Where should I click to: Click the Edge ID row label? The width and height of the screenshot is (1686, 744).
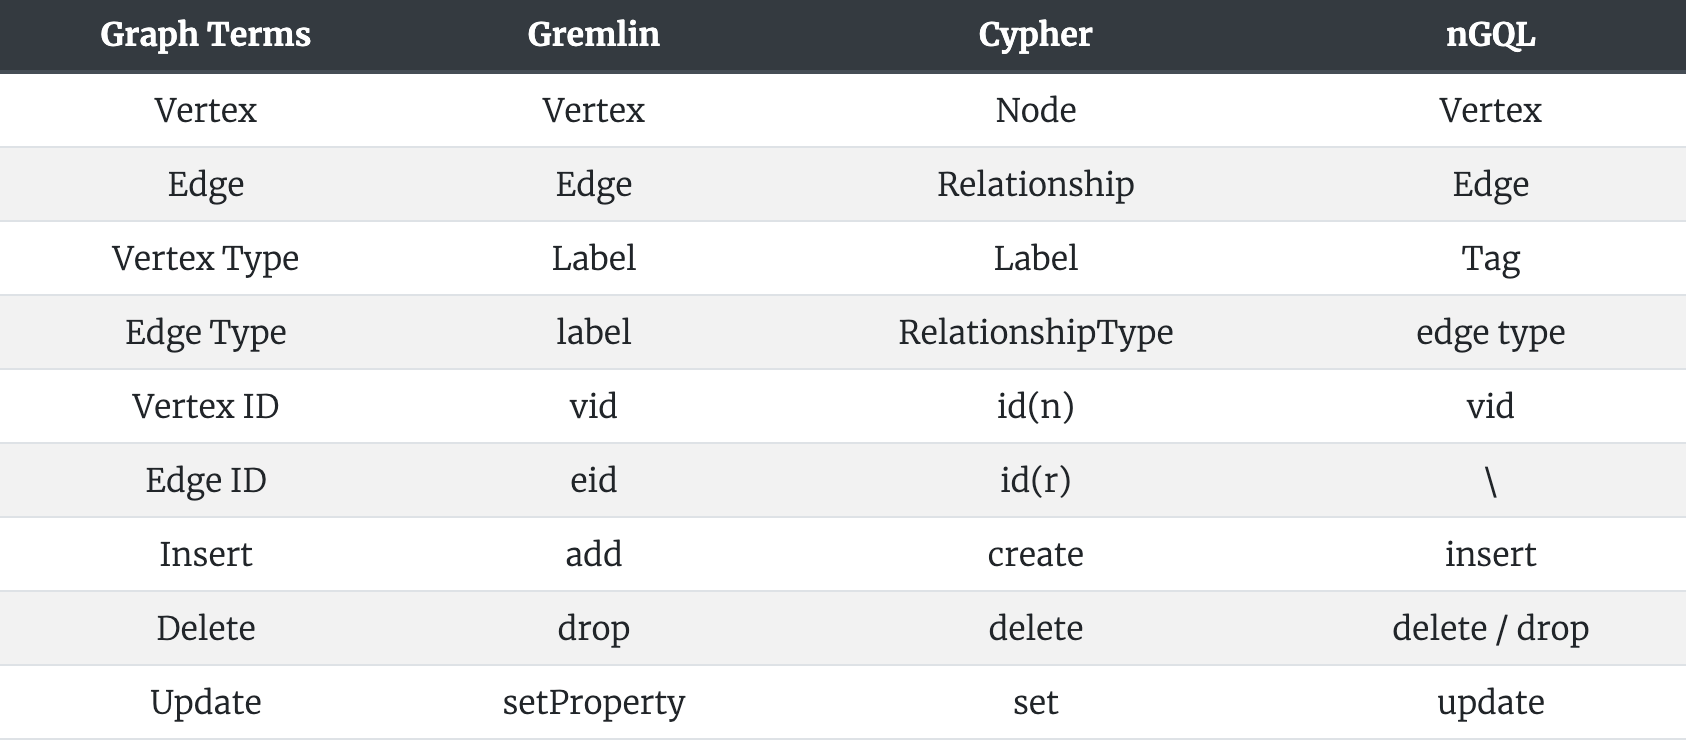(x=205, y=480)
